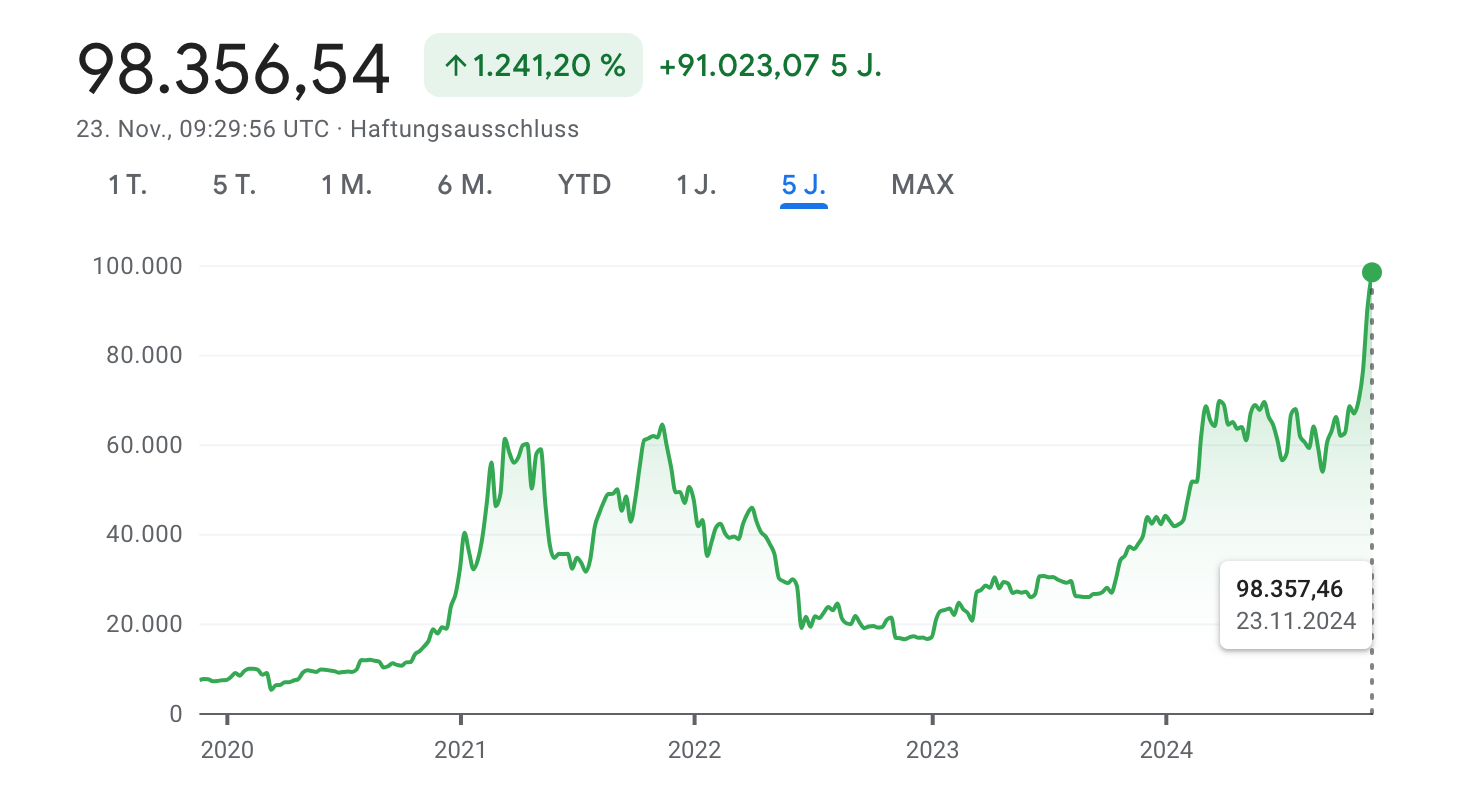Click the 23. Nov., 09:29:56 UTC timestamp

coord(202,129)
